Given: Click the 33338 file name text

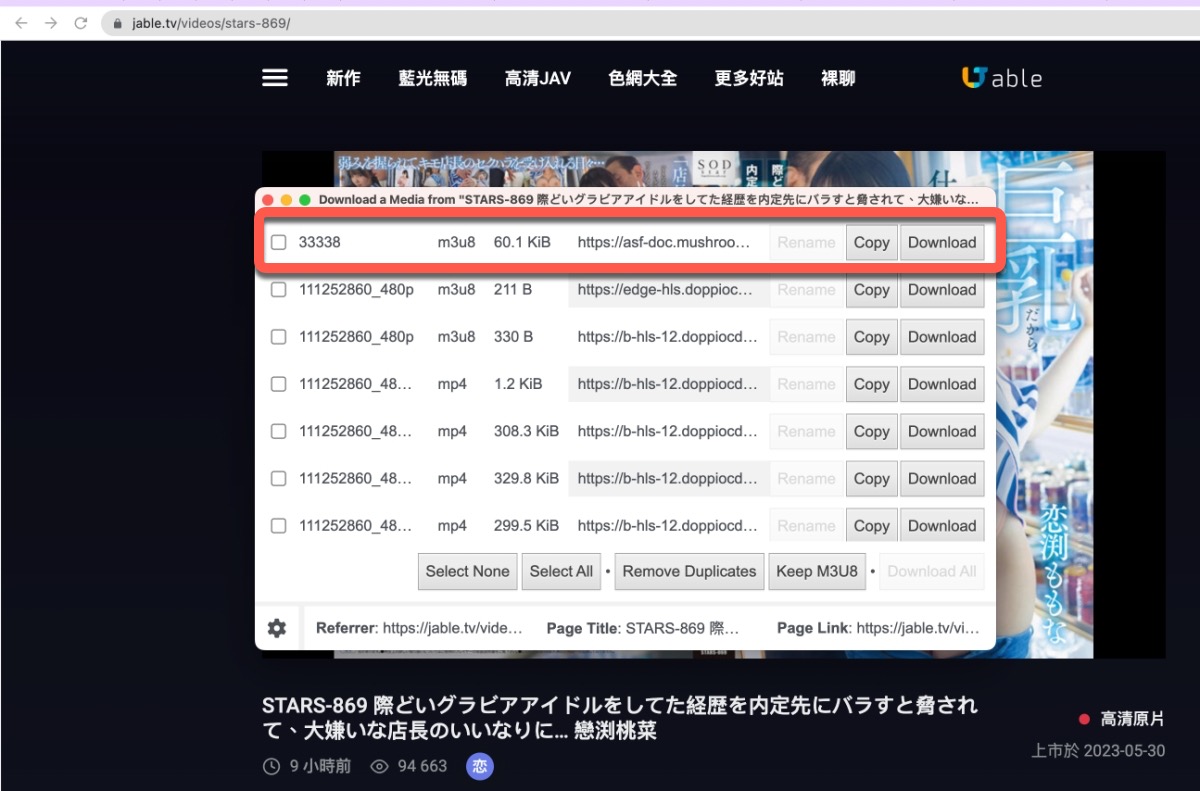Looking at the screenshot, I should pos(320,242).
